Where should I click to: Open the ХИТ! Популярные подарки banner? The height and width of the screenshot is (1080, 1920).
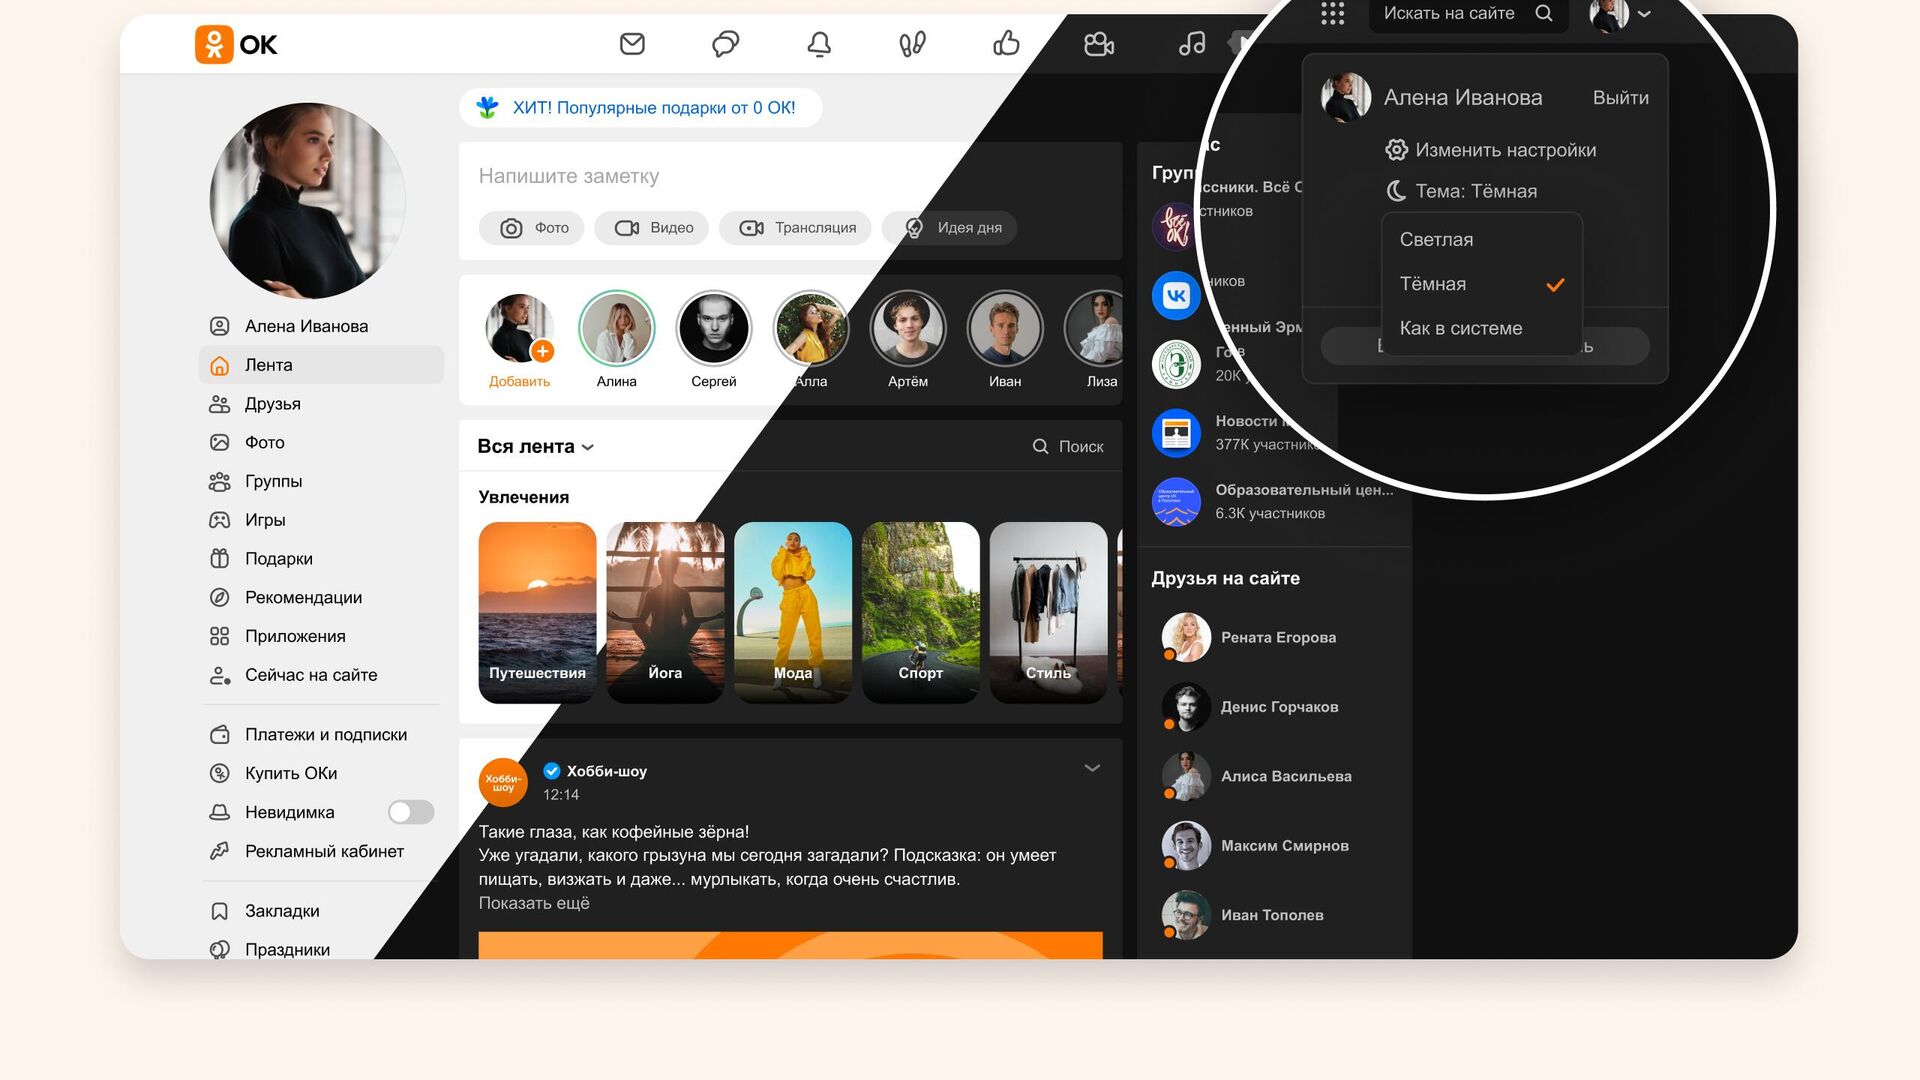click(640, 108)
